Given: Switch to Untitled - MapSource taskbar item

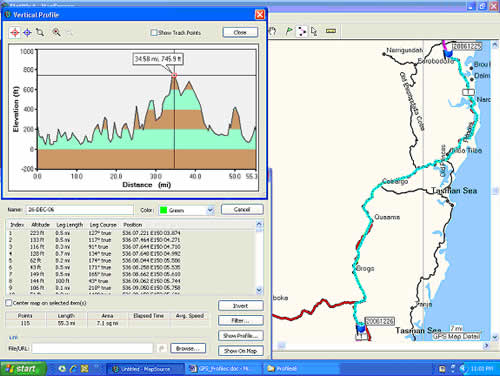Looking at the screenshot, I should (145, 369).
